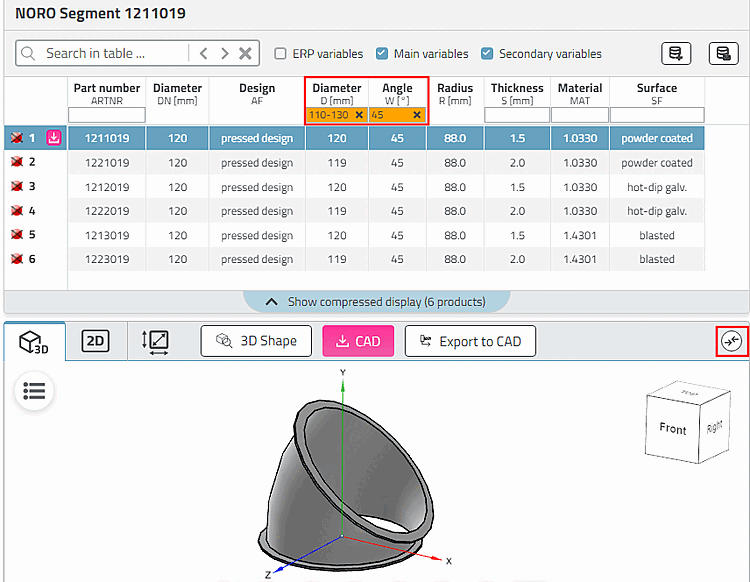
Task: Click the first database export icon
Action: click(x=676, y=53)
